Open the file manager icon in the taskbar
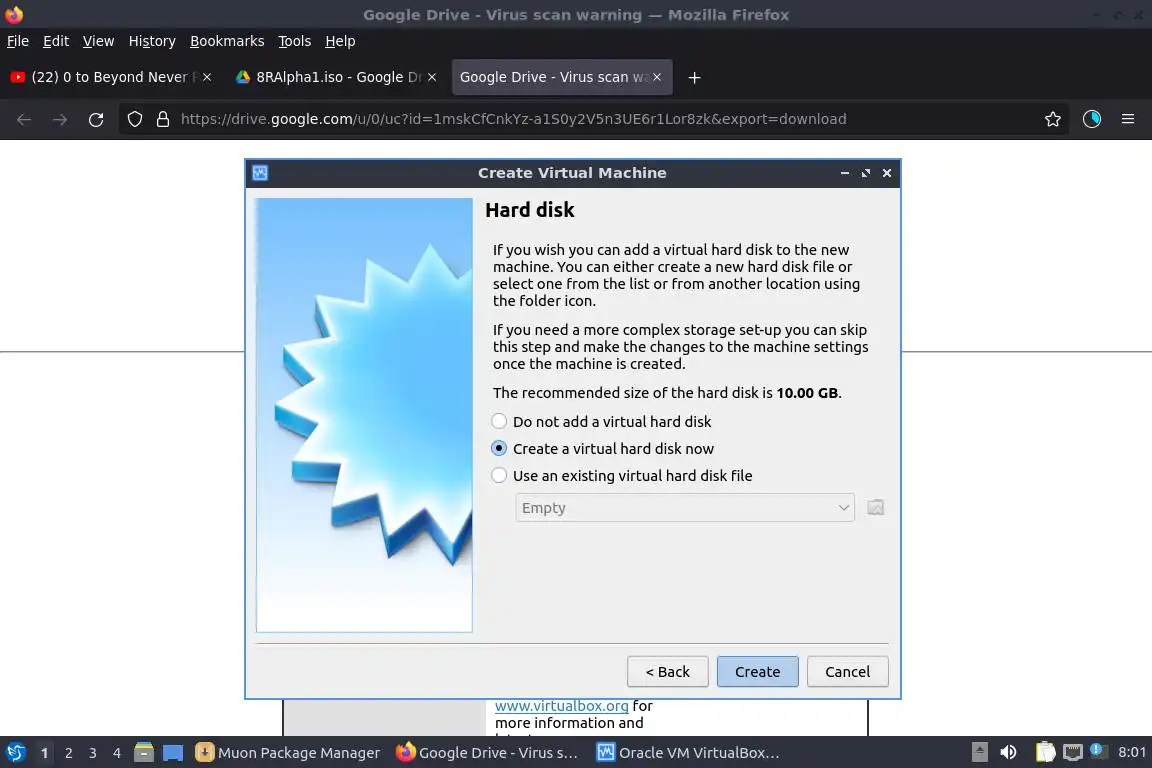This screenshot has height=768, width=1152. click(x=144, y=753)
